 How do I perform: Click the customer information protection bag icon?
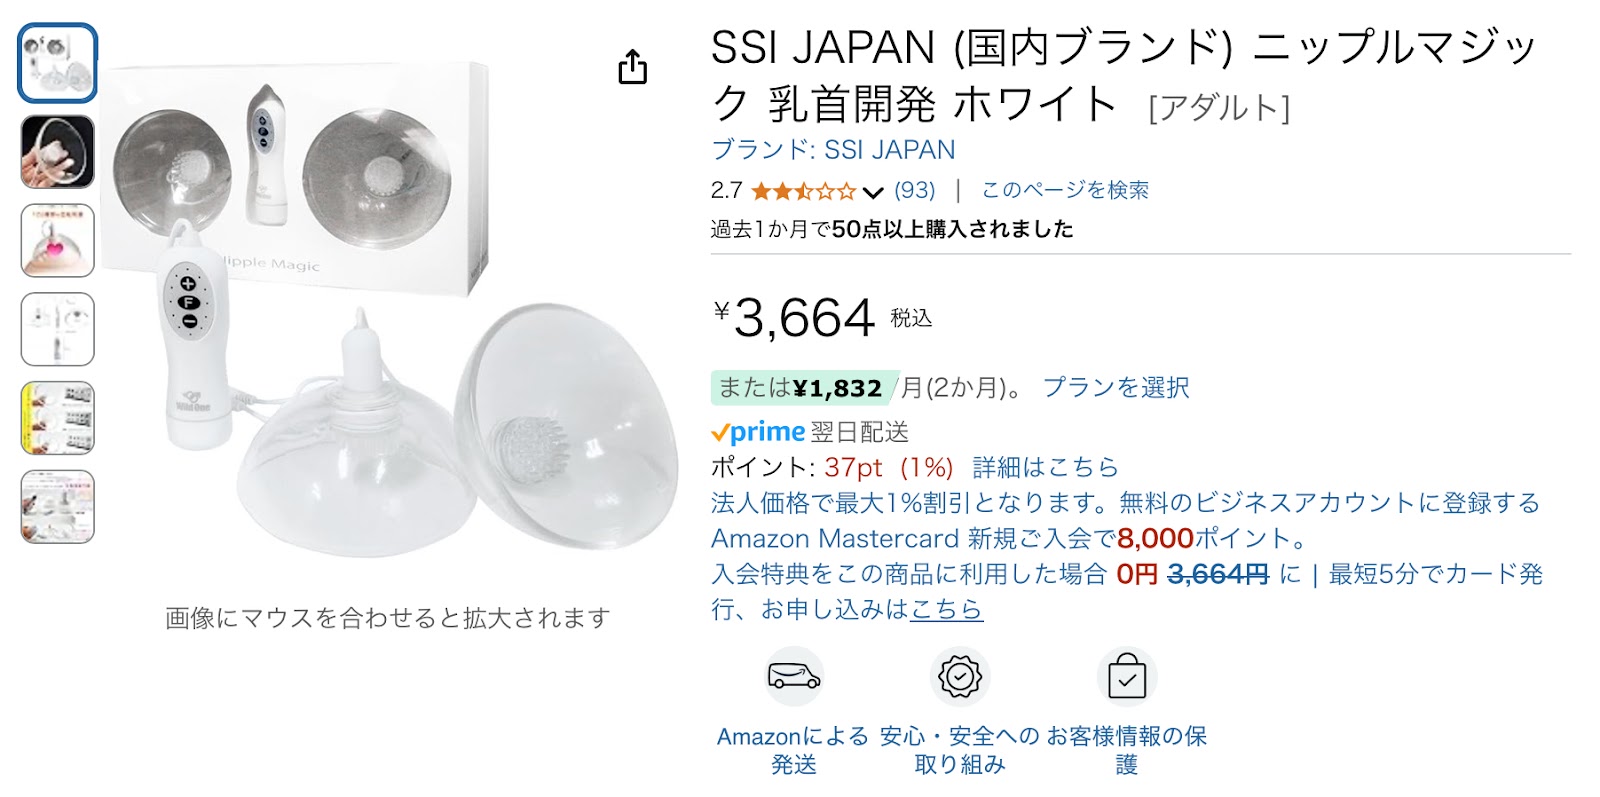point(1127,677)
